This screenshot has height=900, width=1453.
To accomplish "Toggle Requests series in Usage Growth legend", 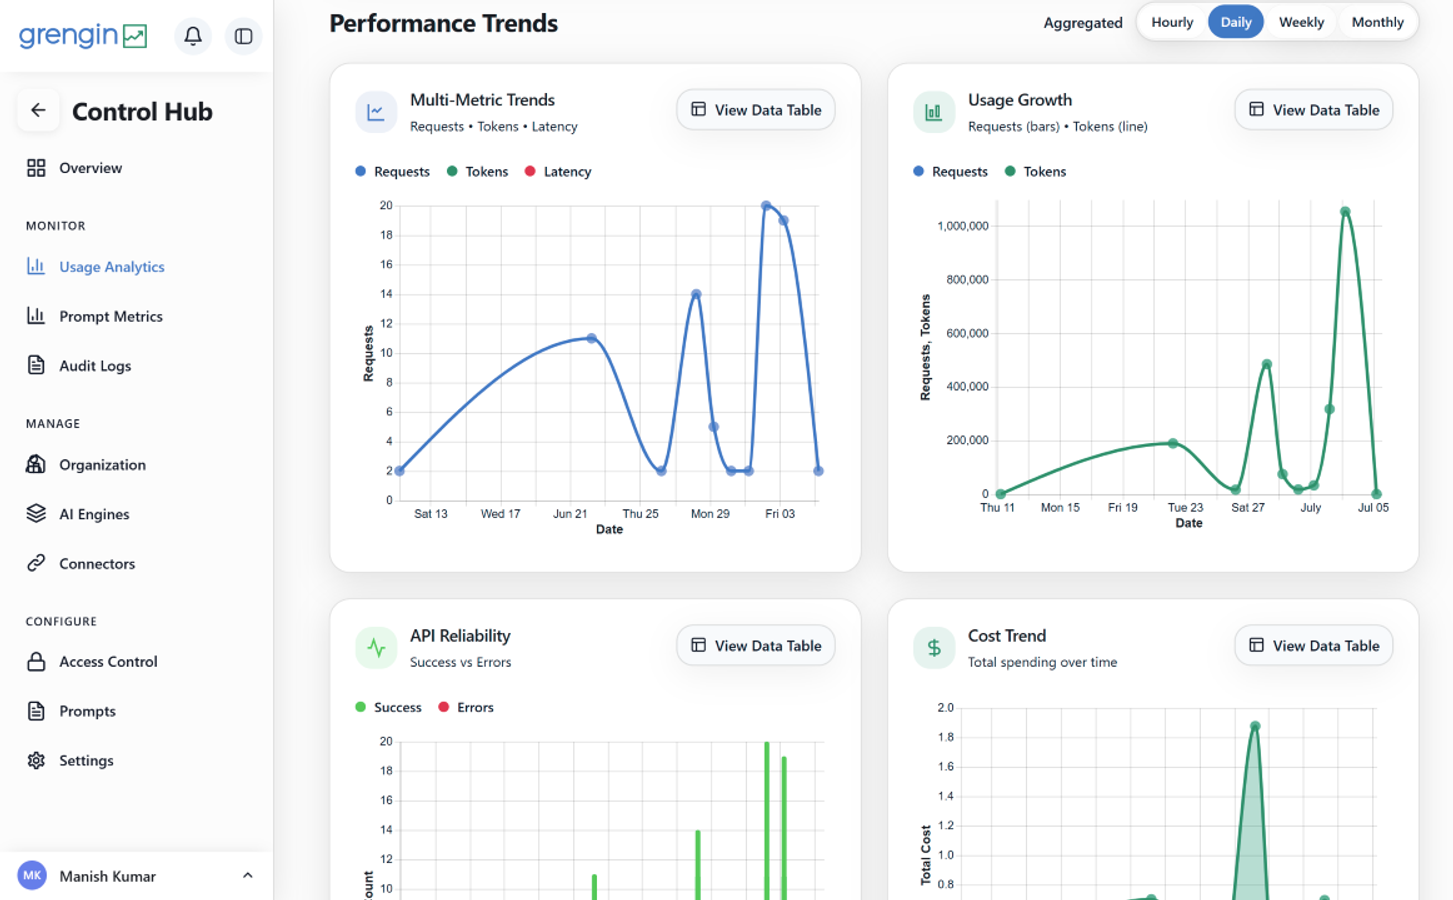I will [x=950, y=171].
